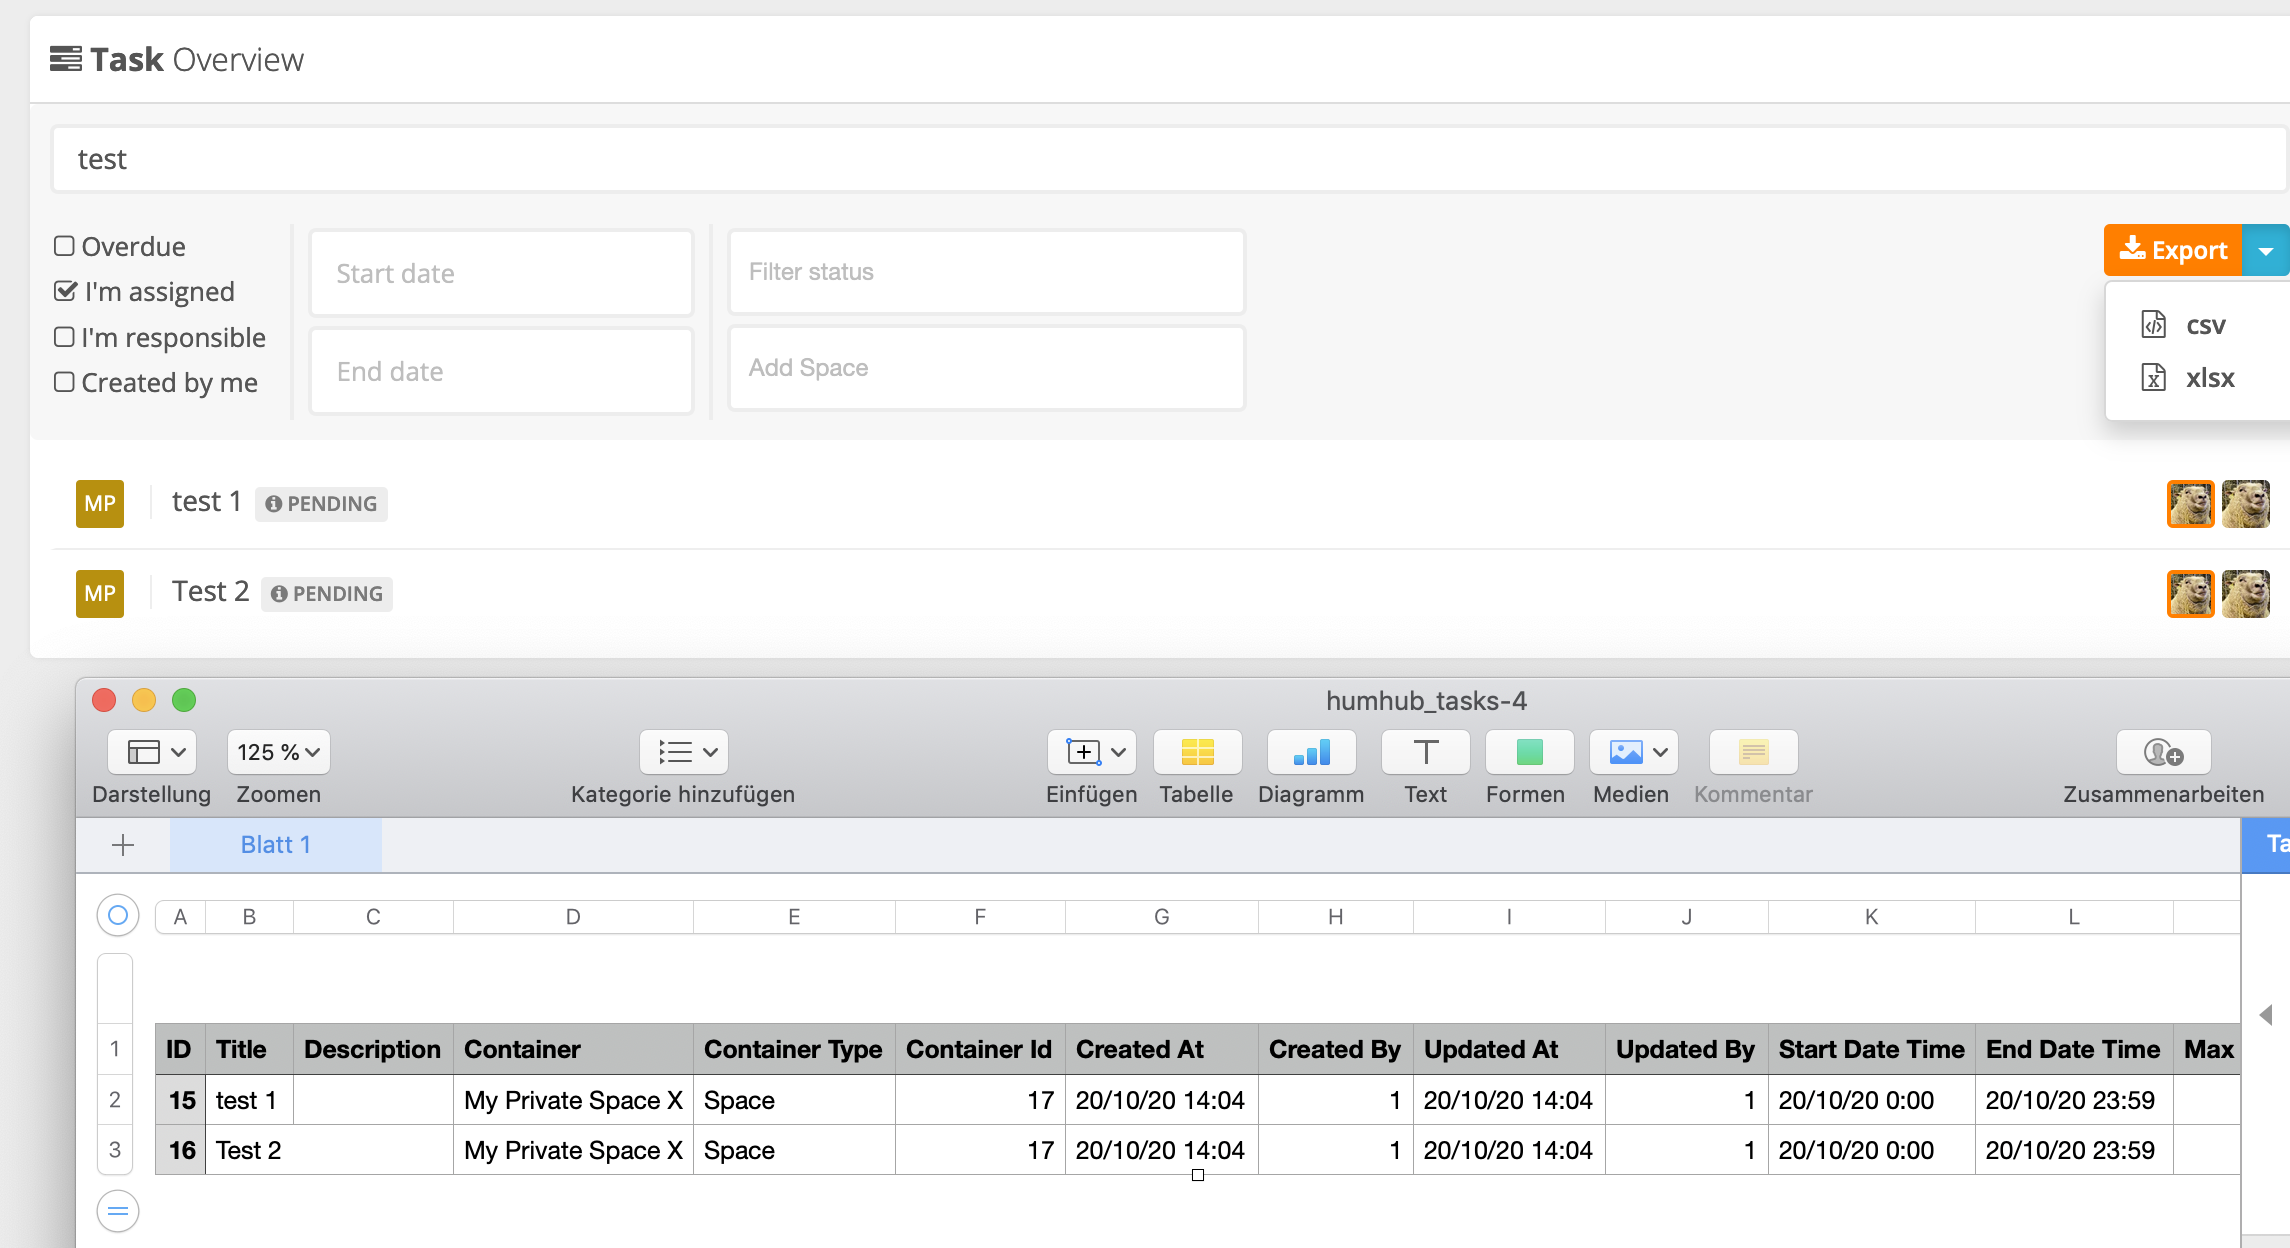Open the task titled test 1
The image size is (2290, 1248).
click(x=205, y=501)
